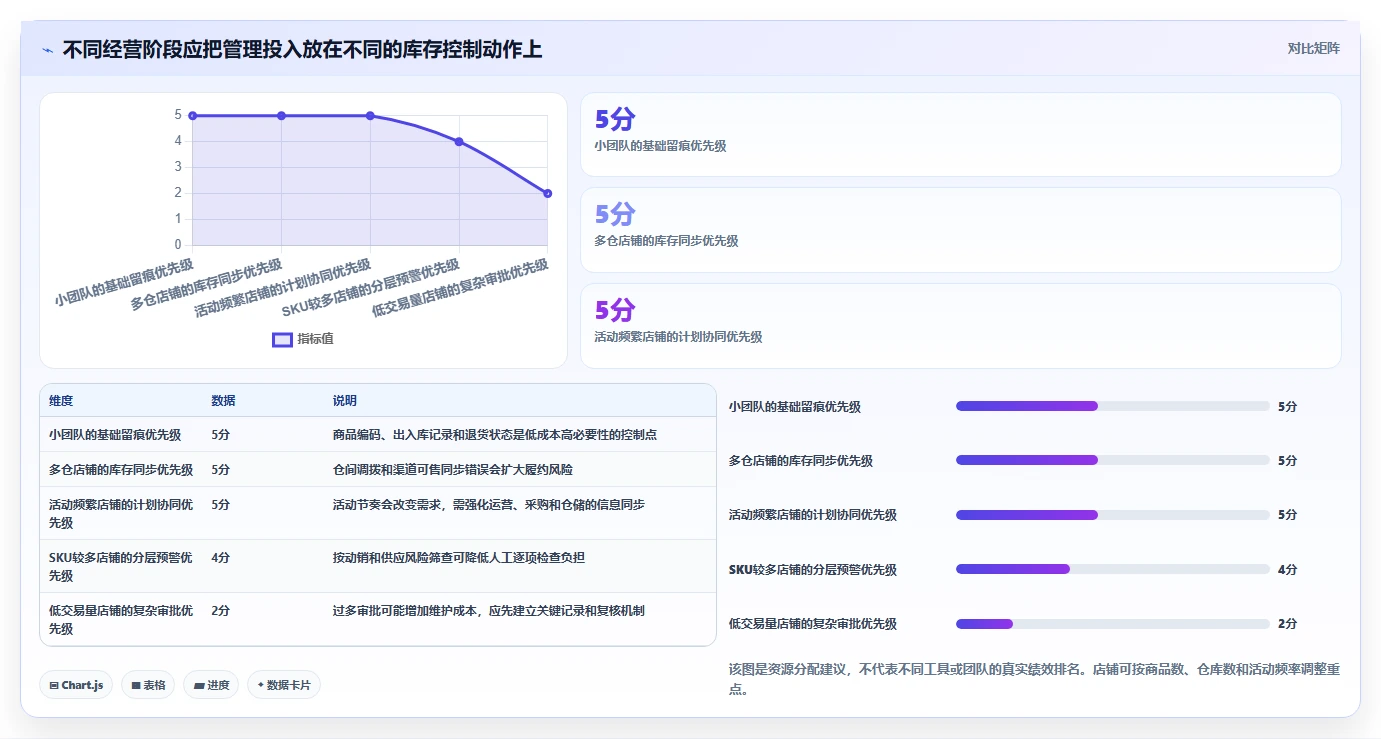The height and width of the screenshot is (739, 1381).
Task: Click the chart point for 活动频繁店铺的计划协同优先级
Action: [x=370, y=116]
